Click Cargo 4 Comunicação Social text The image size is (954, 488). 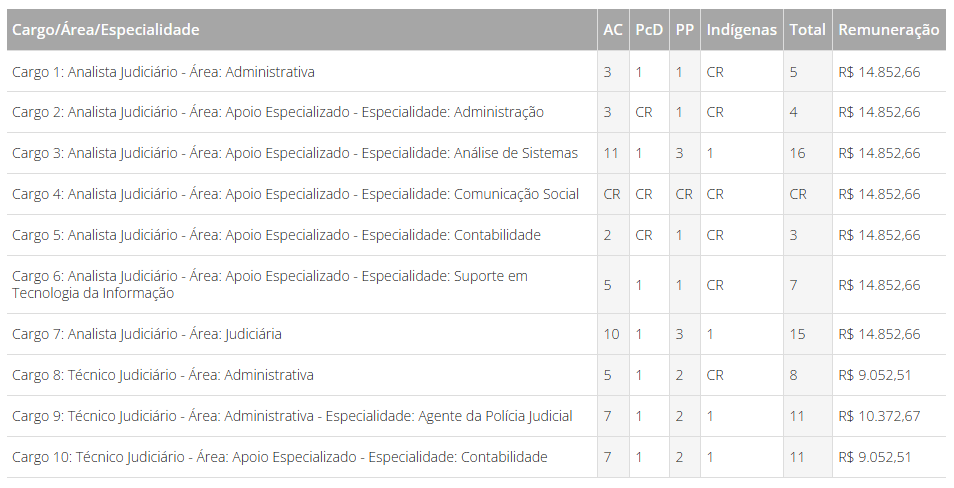(296, 194)
